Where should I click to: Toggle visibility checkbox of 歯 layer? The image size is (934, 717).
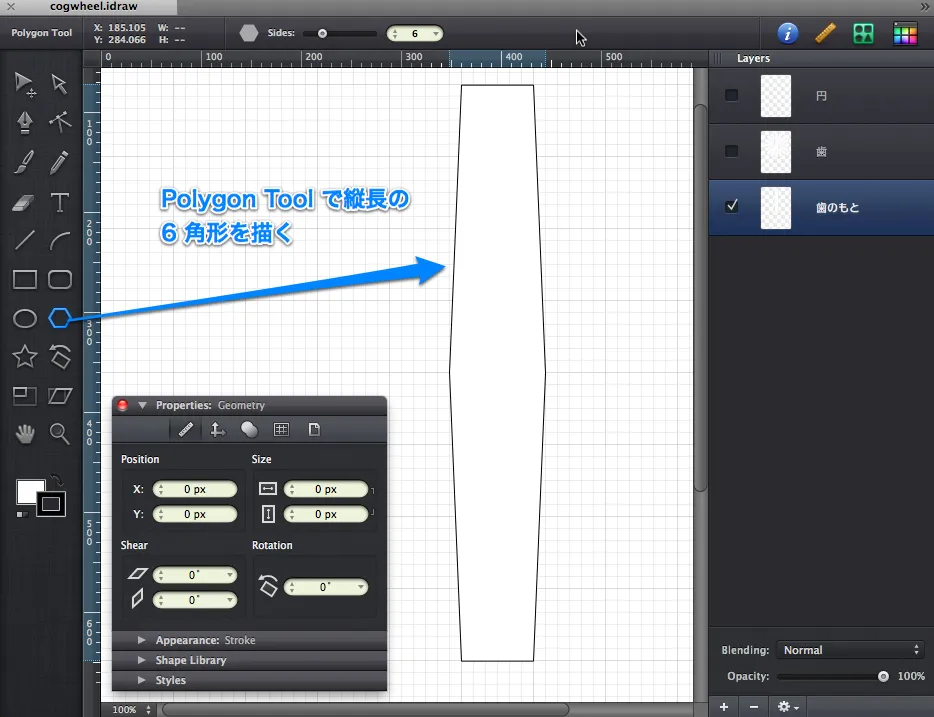[732, 151]
